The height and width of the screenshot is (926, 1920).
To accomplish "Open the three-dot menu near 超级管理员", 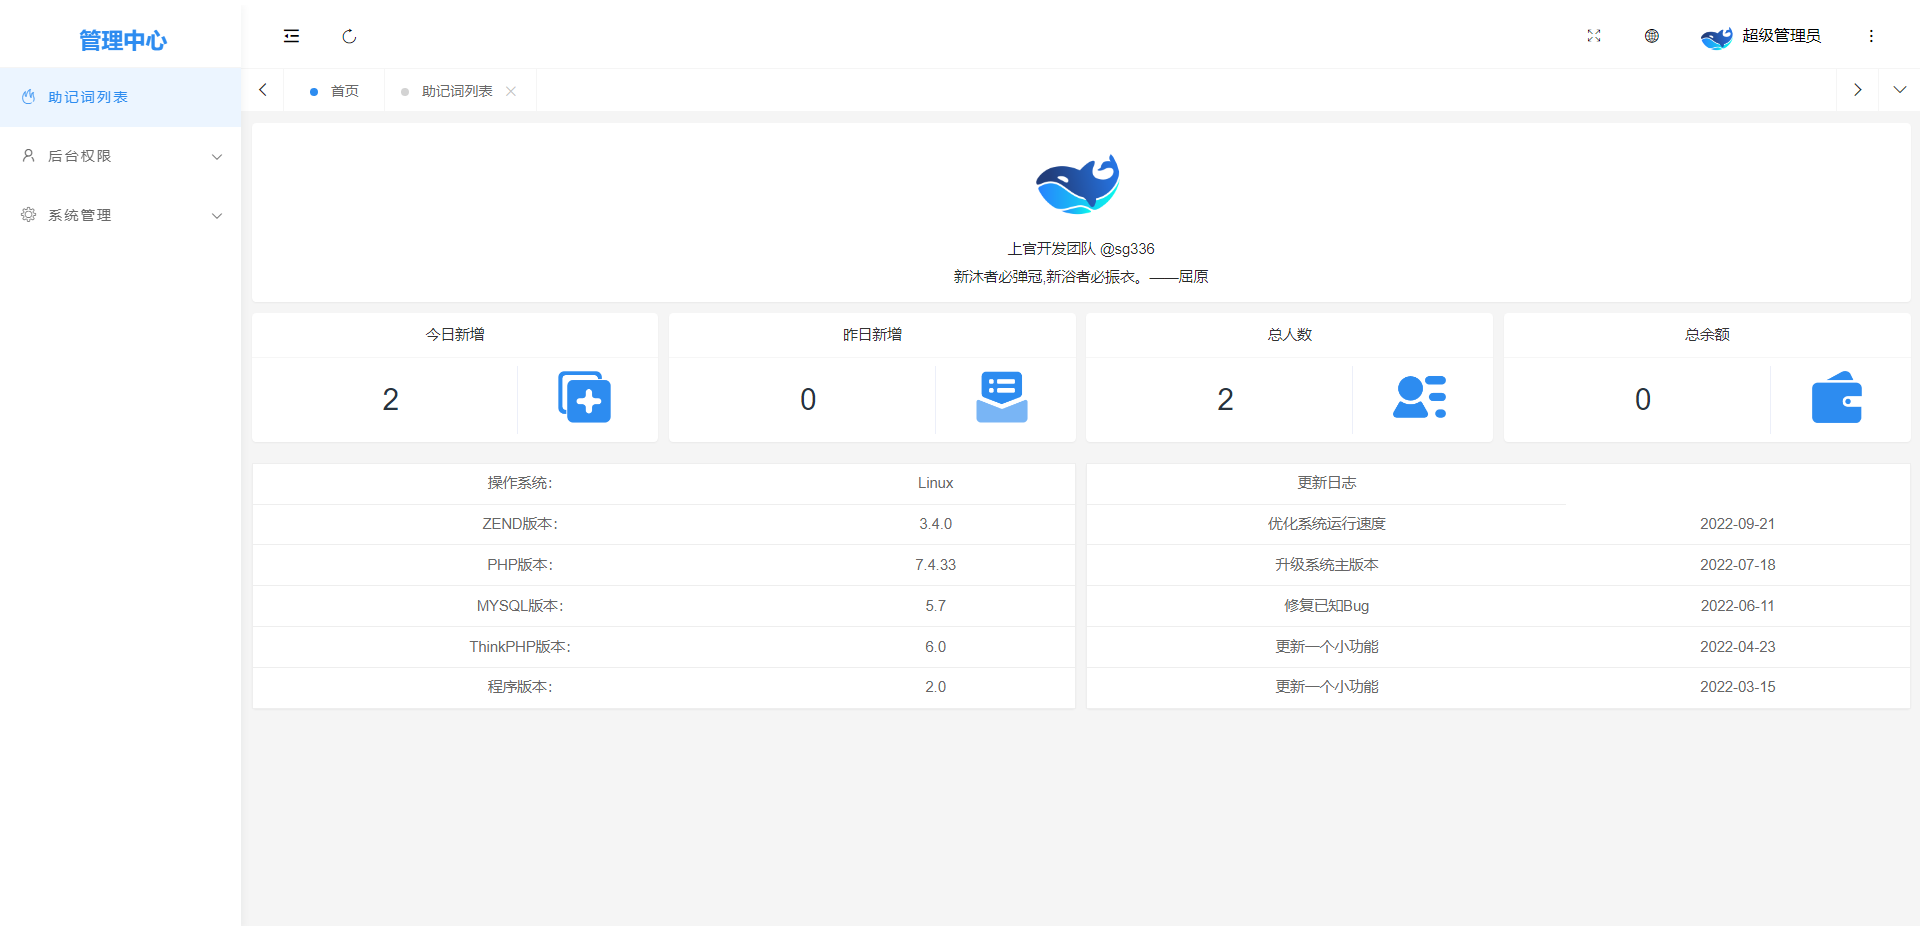I will point(1871,36).
